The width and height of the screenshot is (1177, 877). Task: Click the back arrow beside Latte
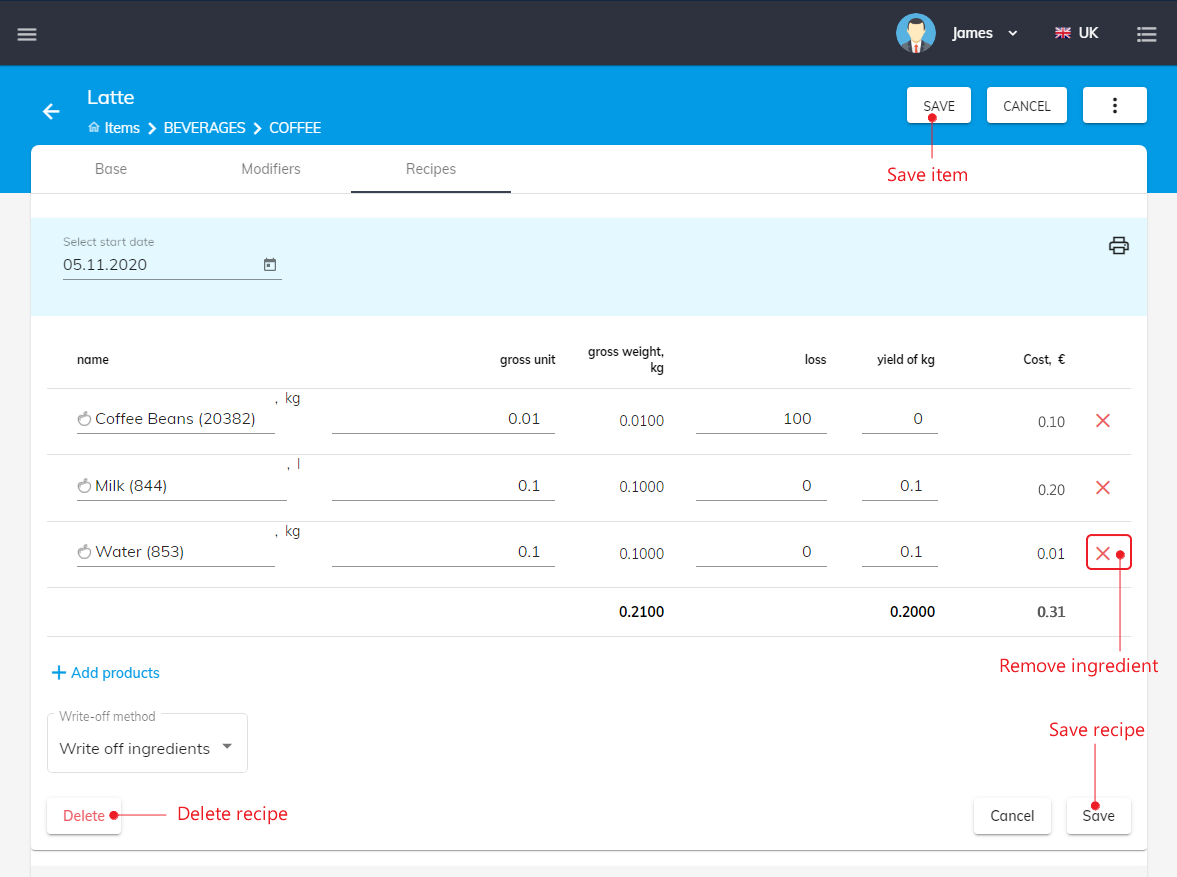pyautogui.click(x=51, y=111)
